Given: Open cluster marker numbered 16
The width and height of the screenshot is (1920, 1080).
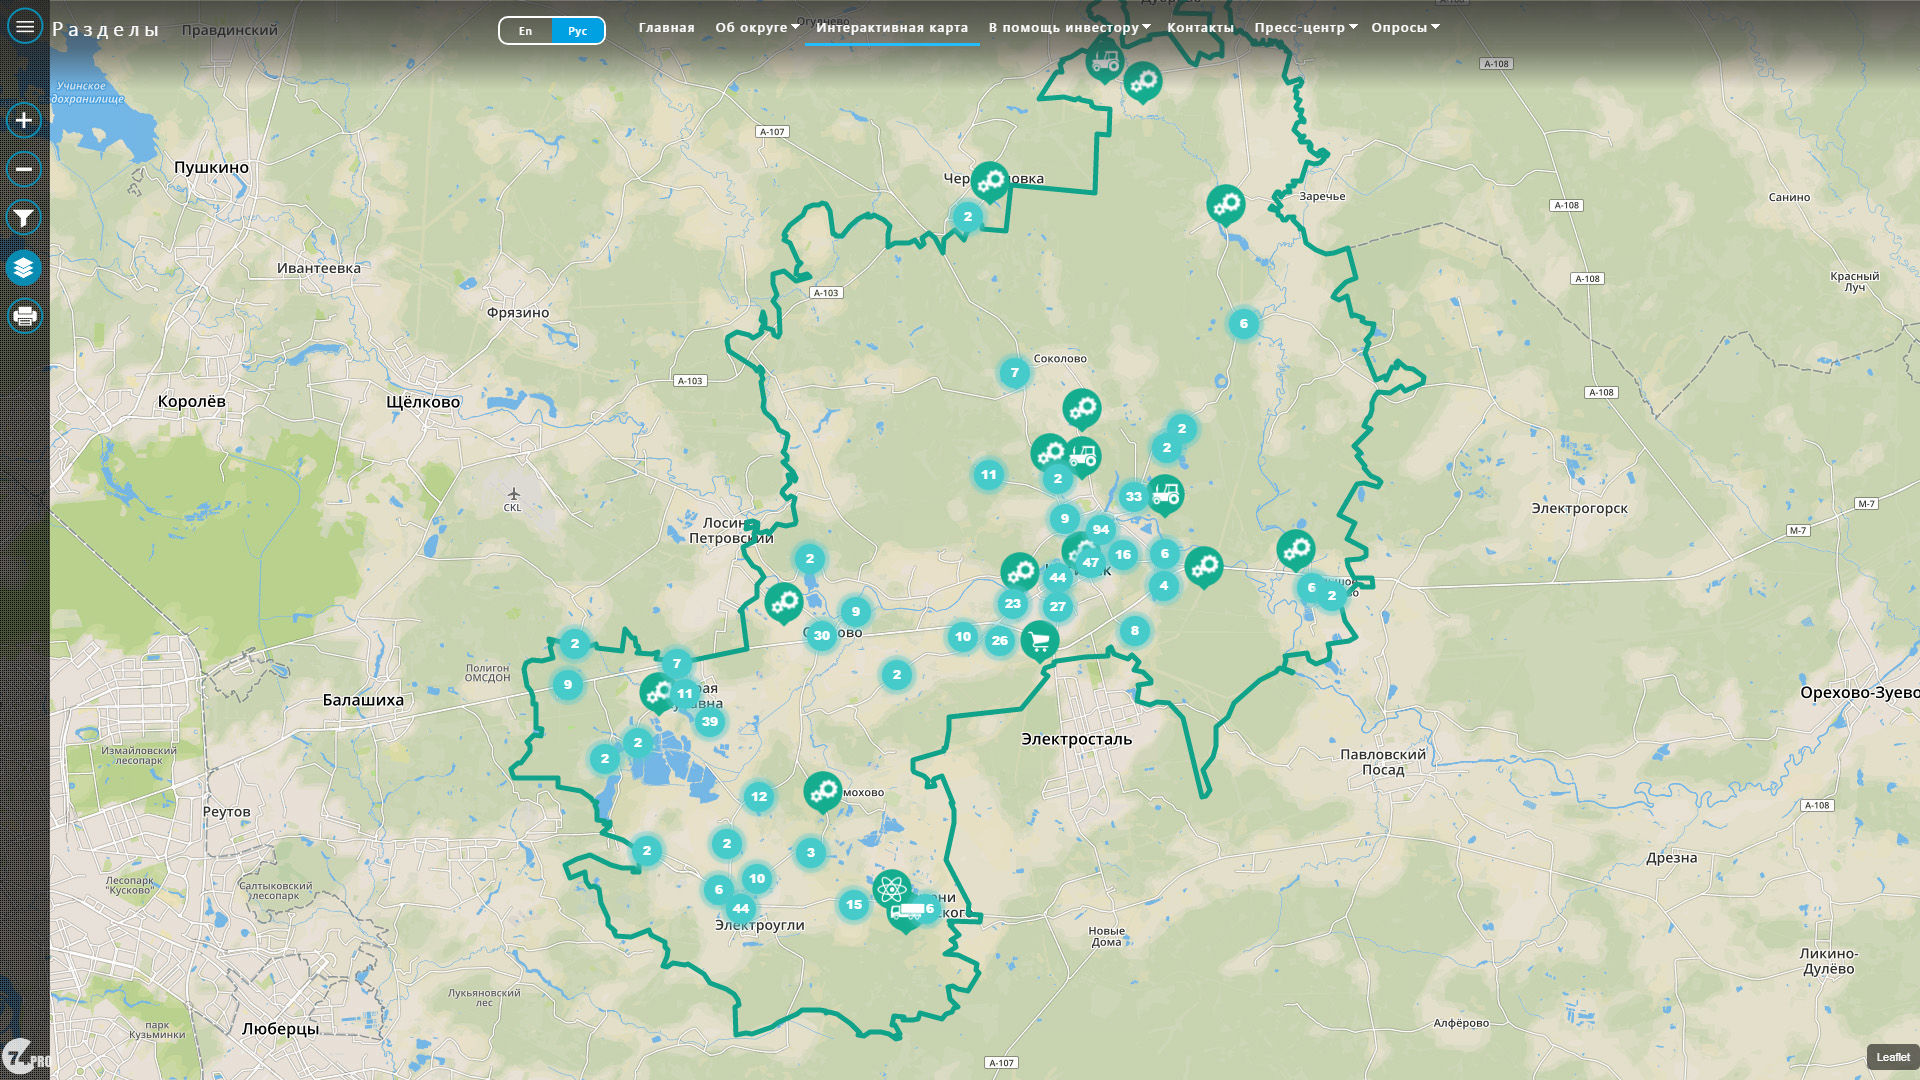Looking at the screenshot, I should [1123, 555].
